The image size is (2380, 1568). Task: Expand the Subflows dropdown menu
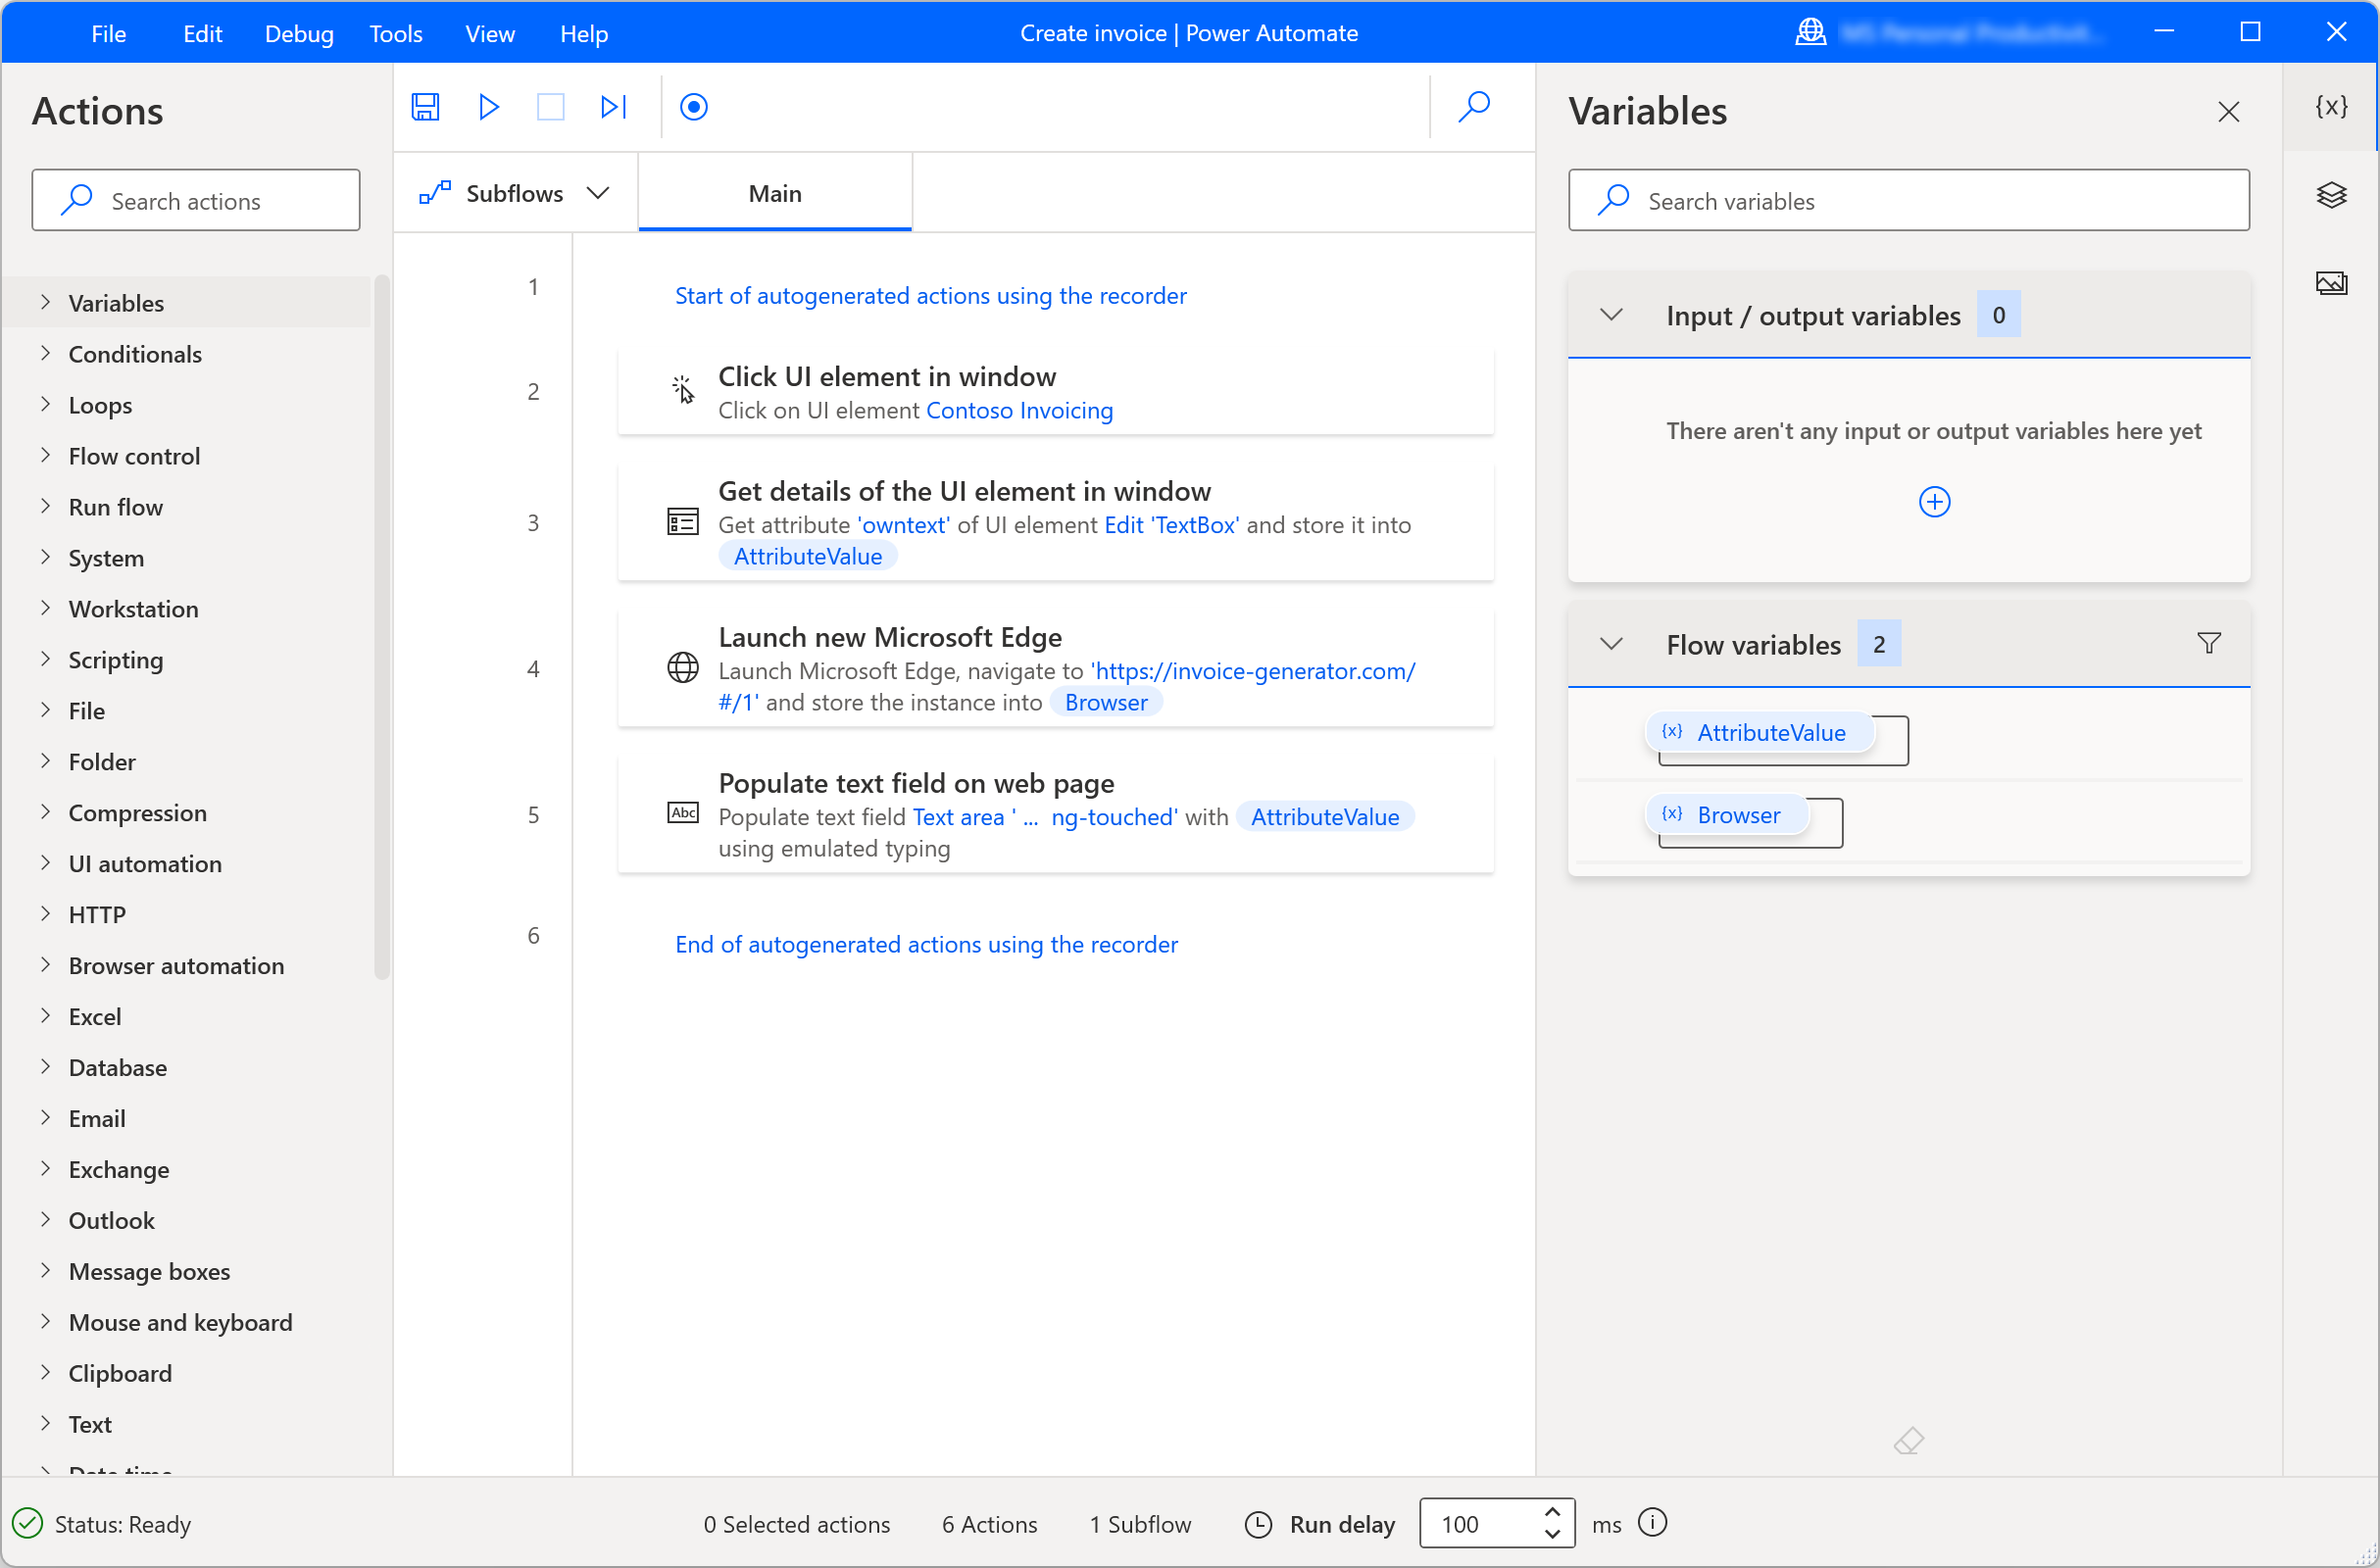pyautogui.click(x=597, y=192)
